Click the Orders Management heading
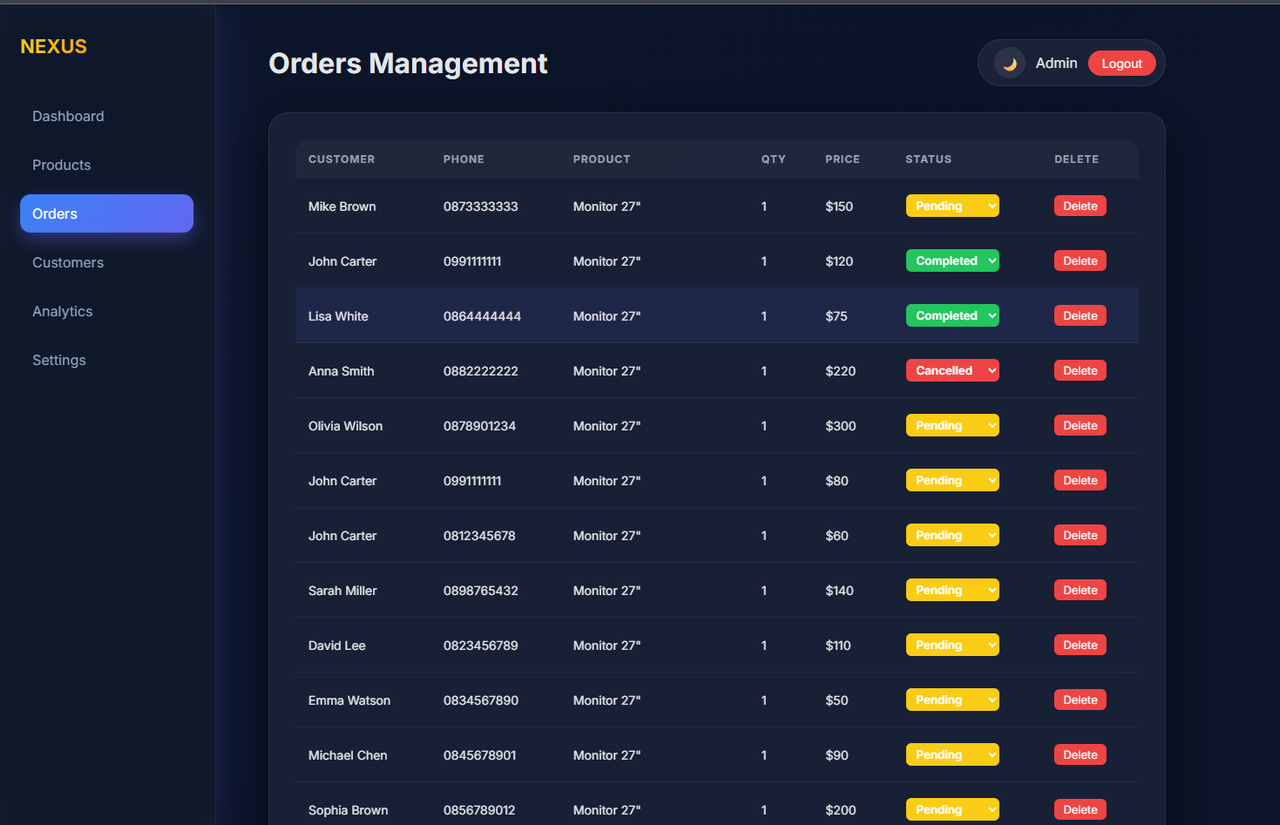Image resolution: width=1280 pixels, height=825 pixels. coord(408,63)
